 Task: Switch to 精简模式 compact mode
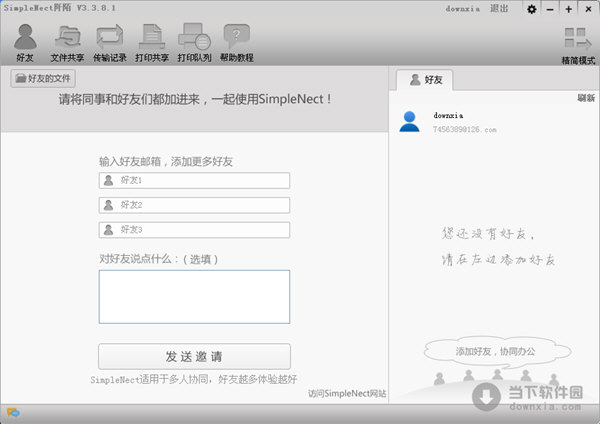(578, 46)
